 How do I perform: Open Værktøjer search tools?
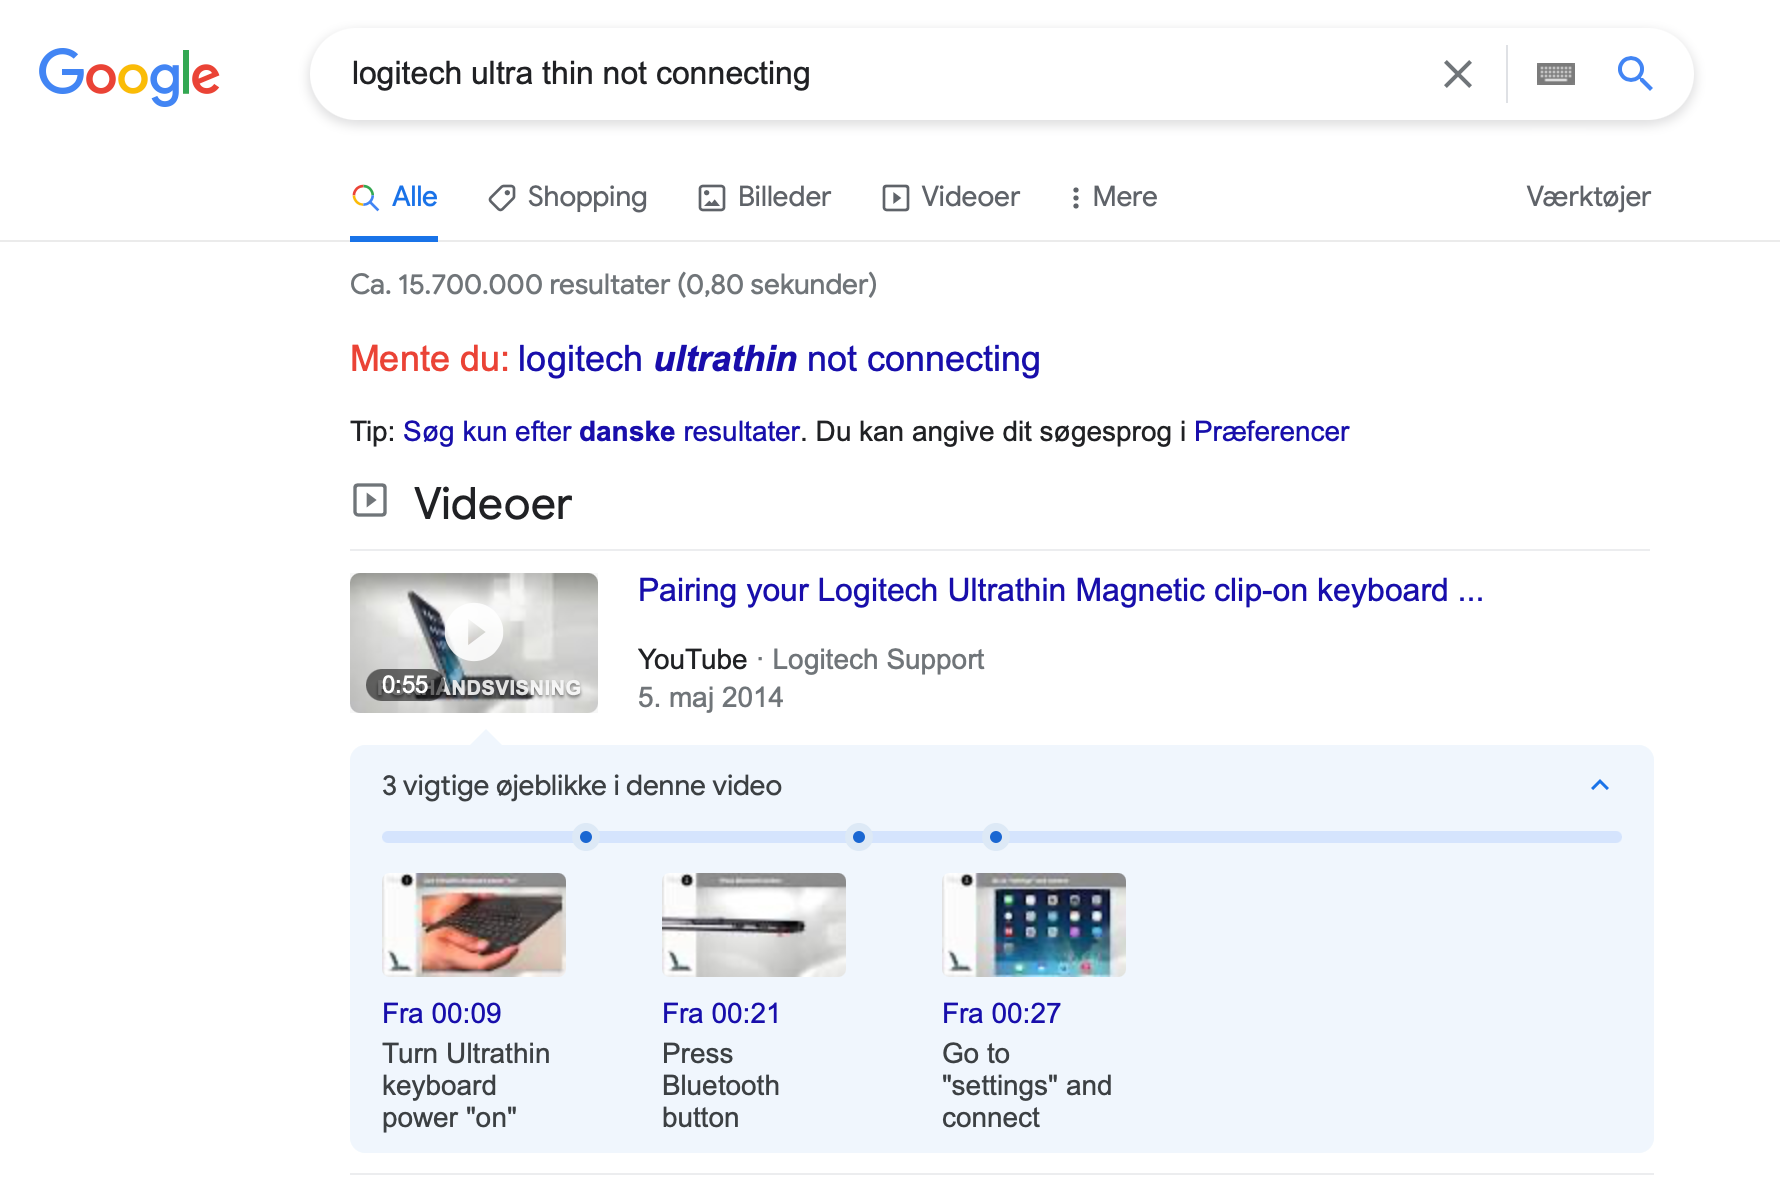(1587, 197)
